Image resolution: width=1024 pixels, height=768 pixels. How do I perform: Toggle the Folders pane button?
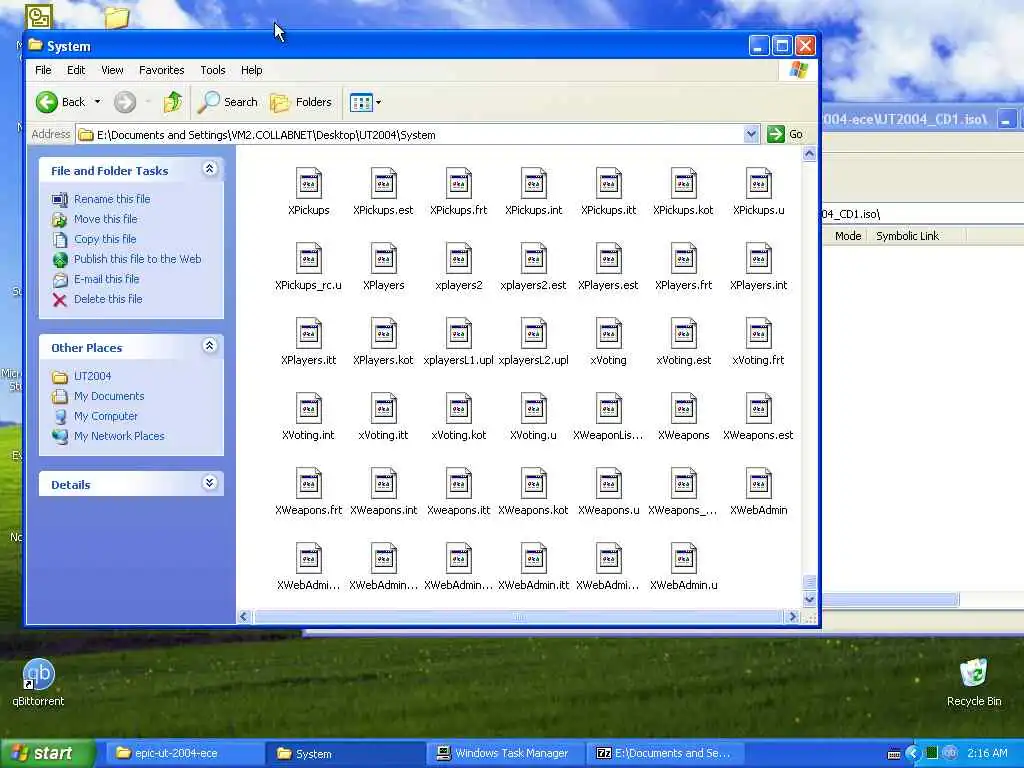[x=301, y=102]
